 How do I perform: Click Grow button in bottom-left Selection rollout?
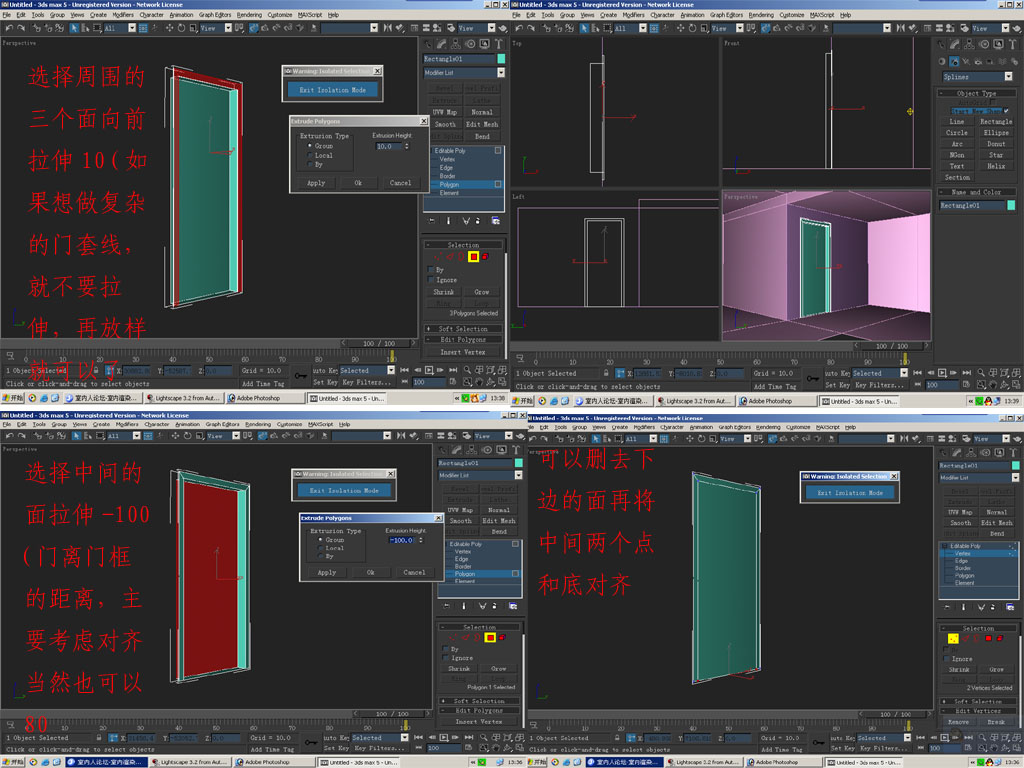point(499,669)
